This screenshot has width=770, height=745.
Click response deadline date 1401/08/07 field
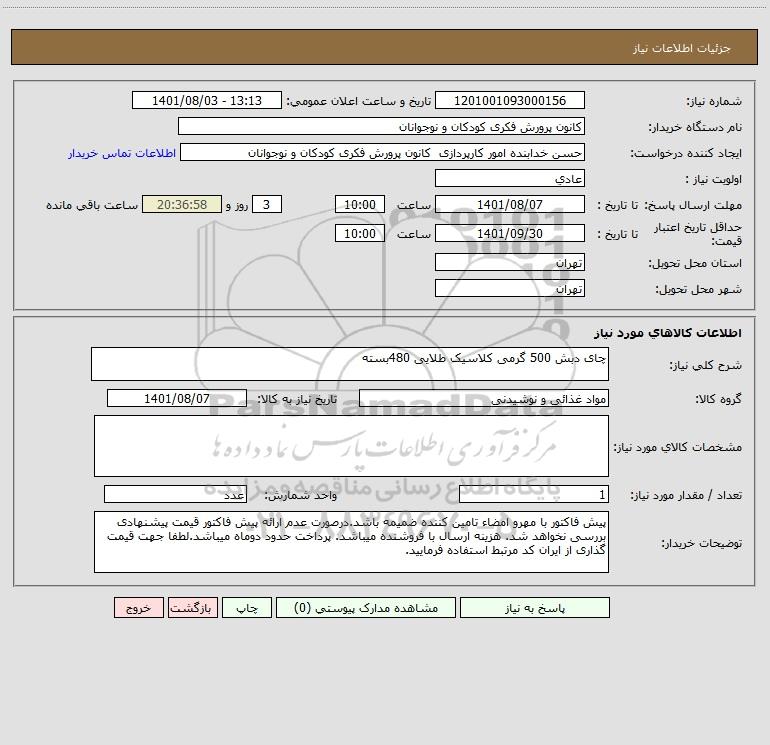pyautogui.click(x=510, y=204)
